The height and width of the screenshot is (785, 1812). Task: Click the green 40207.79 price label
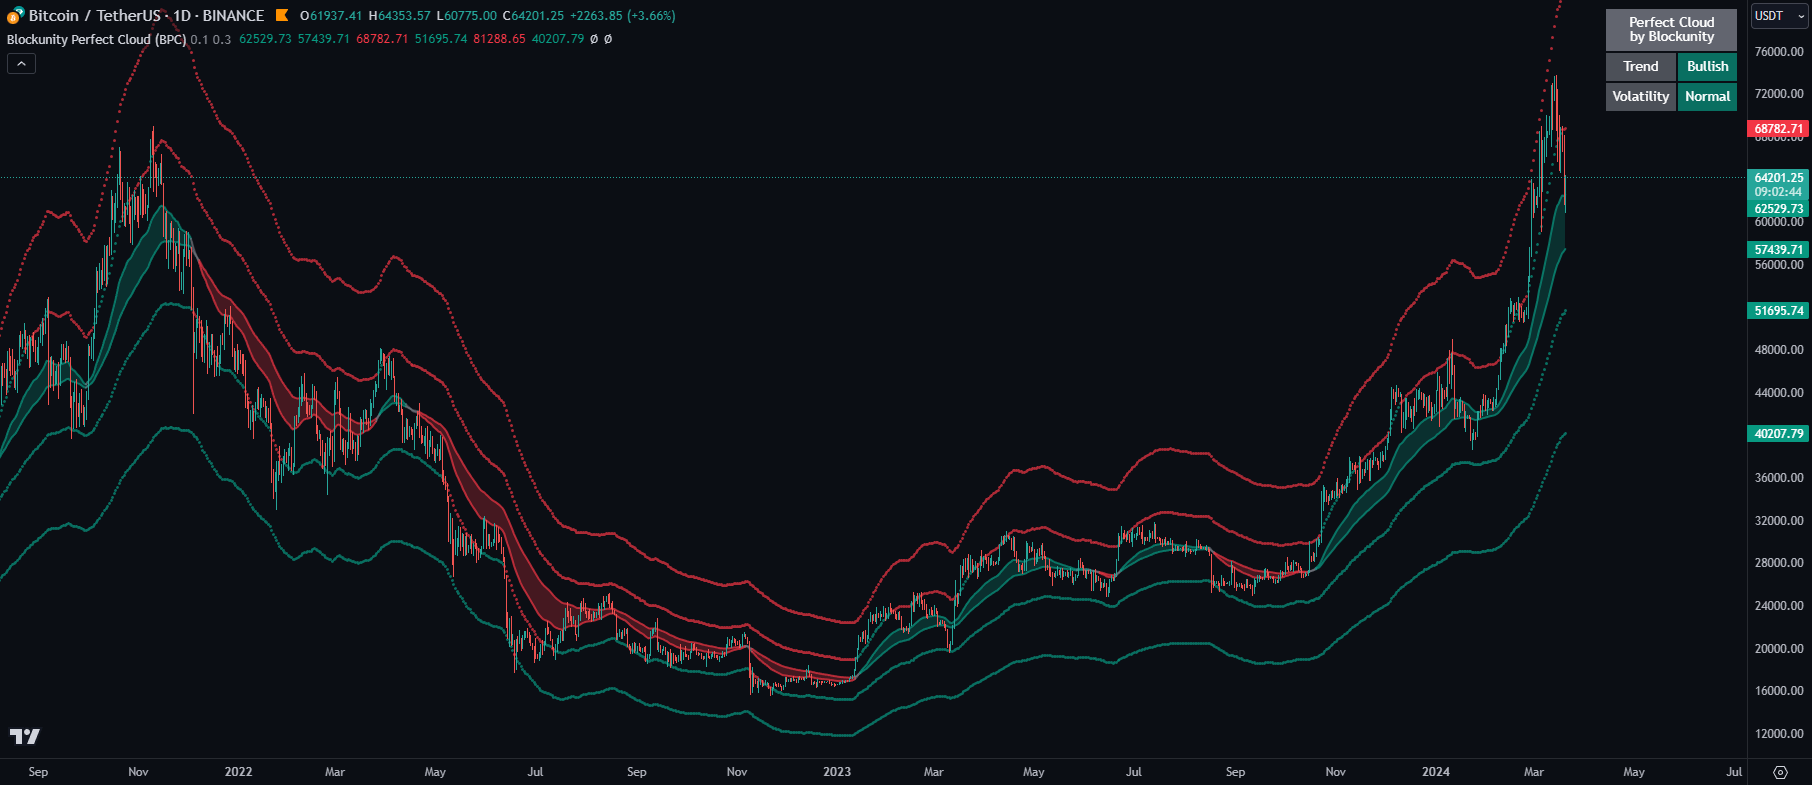[1778, 434]
